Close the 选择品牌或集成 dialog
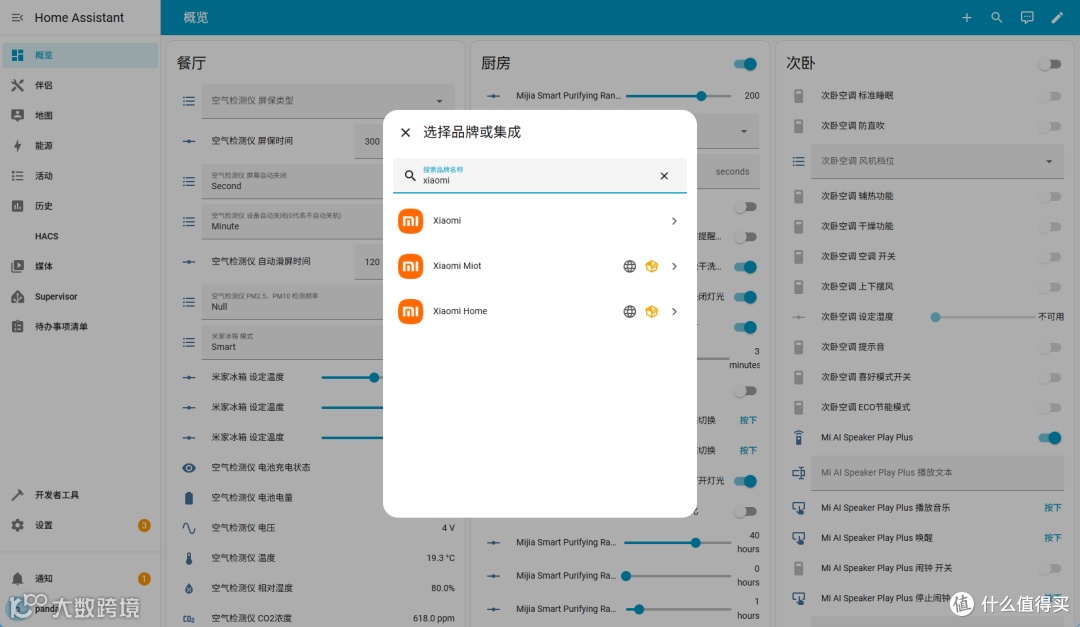The width and height of the screenshot is (1080, 627). pos(406,132)
